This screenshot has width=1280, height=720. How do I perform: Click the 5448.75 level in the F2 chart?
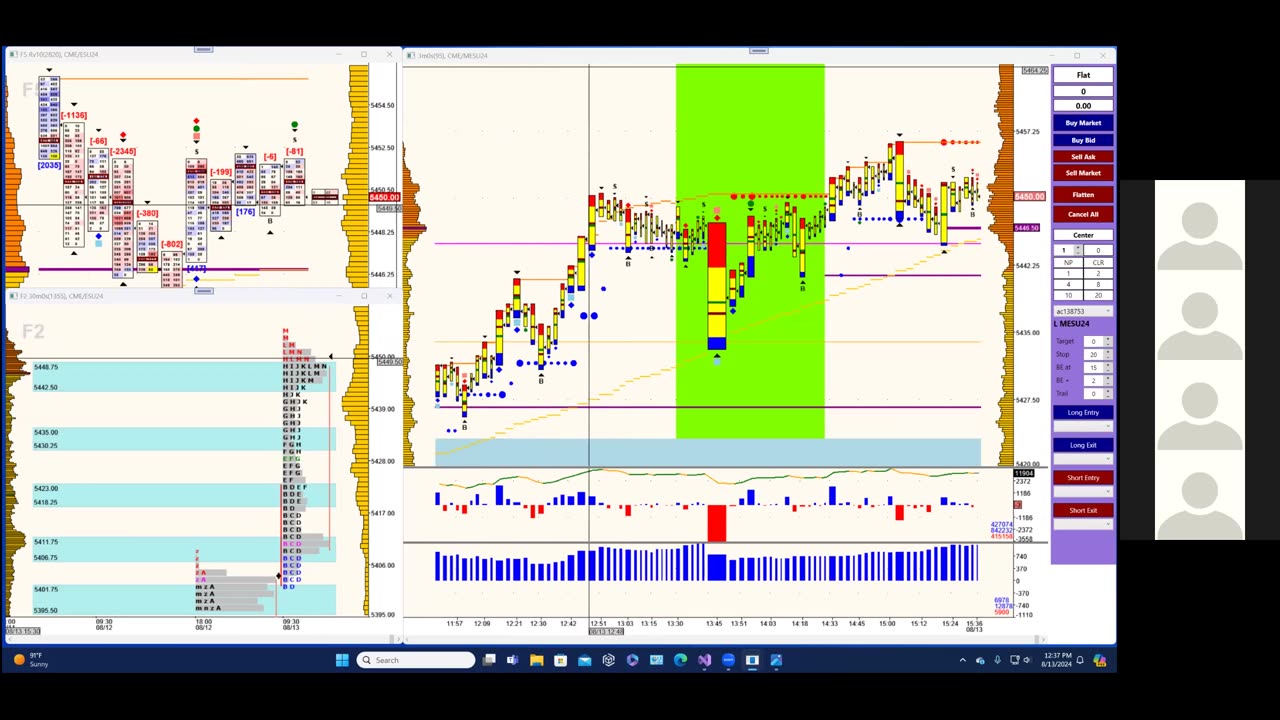(46, 367)
